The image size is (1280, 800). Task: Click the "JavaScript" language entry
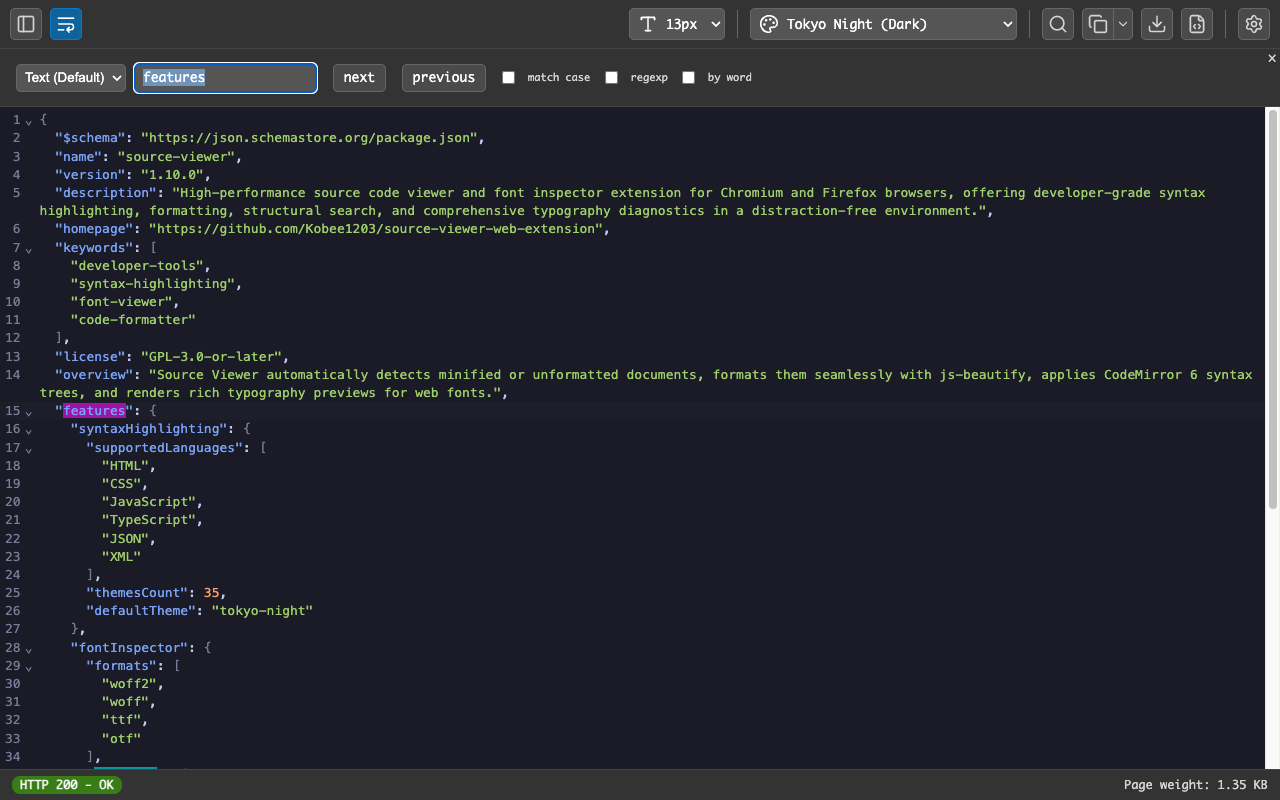click(x=149, y=502)
